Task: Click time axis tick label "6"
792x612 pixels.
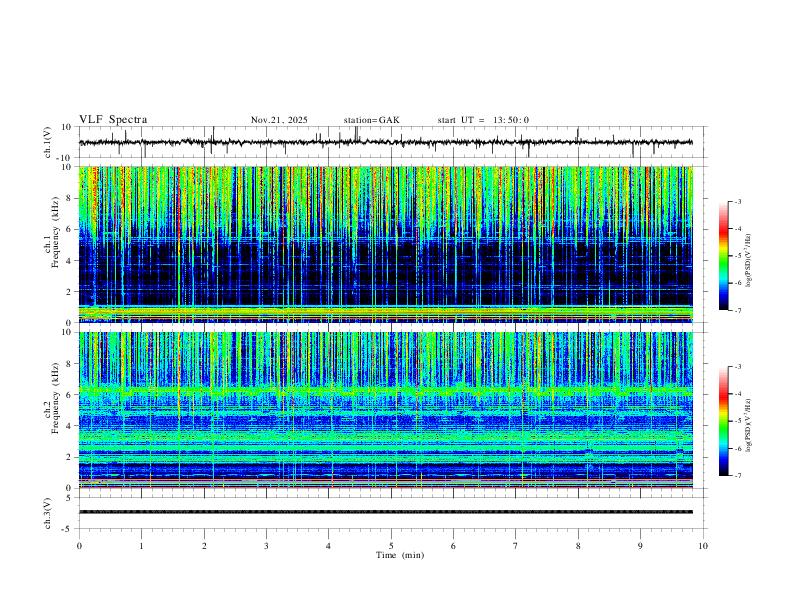Action: 453,546
